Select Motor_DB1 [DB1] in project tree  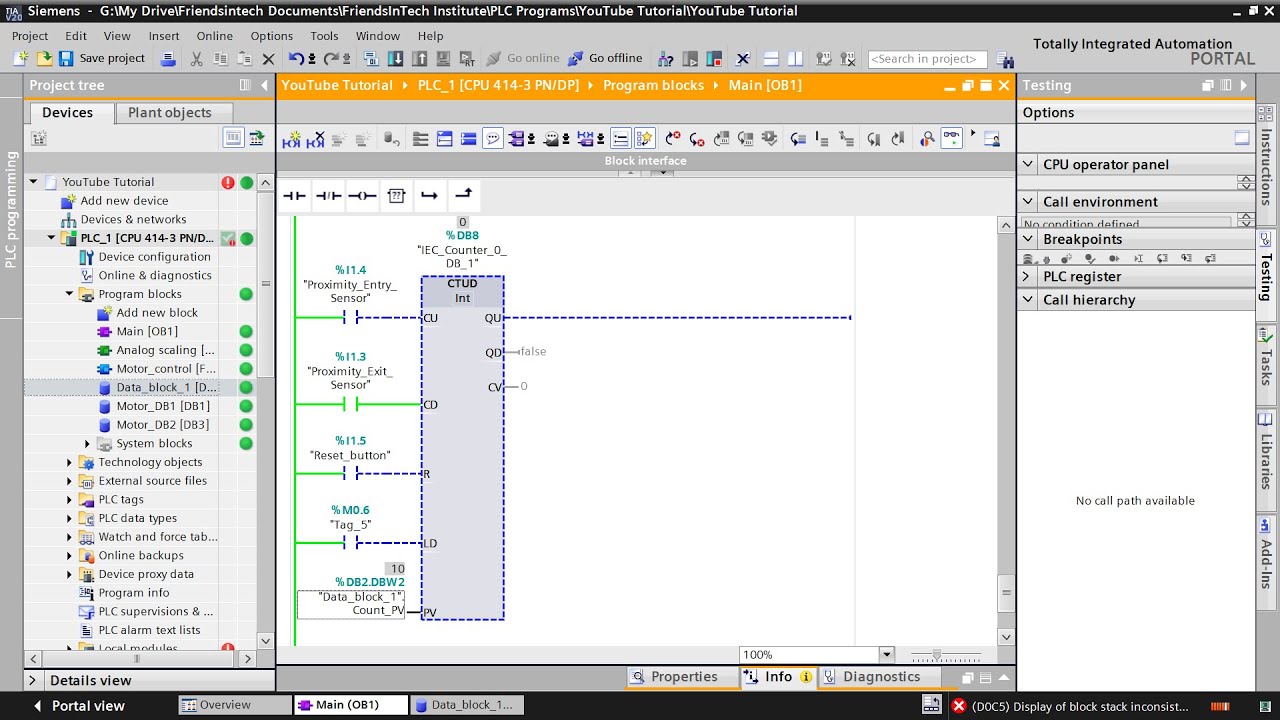(162, 406)
